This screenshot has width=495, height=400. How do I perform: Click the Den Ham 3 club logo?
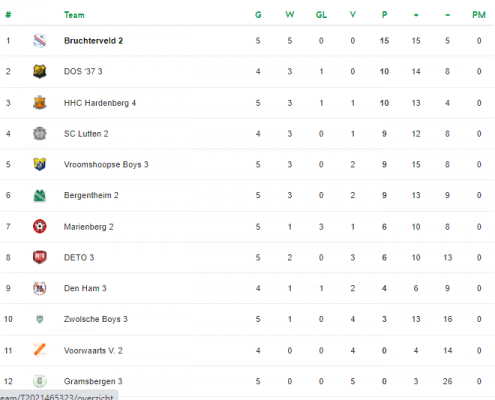[x=40, y=288]
